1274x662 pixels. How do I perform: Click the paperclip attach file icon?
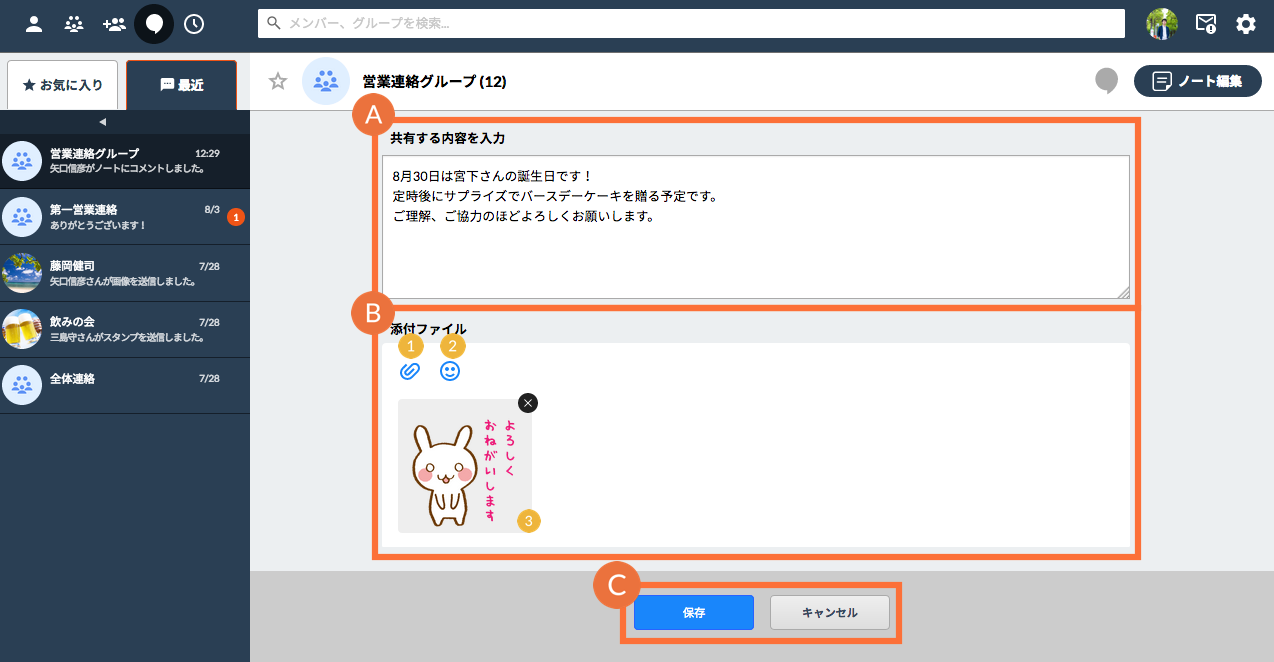[409, 371]
